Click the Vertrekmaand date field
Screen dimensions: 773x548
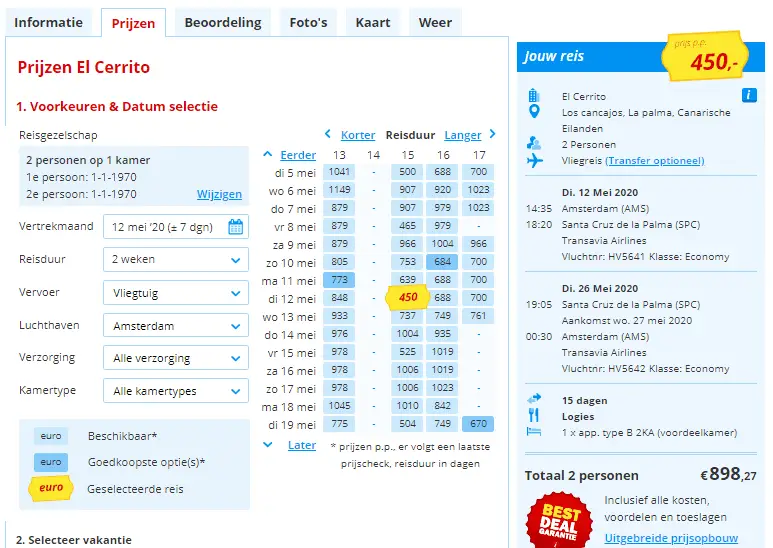coord(176,227)
